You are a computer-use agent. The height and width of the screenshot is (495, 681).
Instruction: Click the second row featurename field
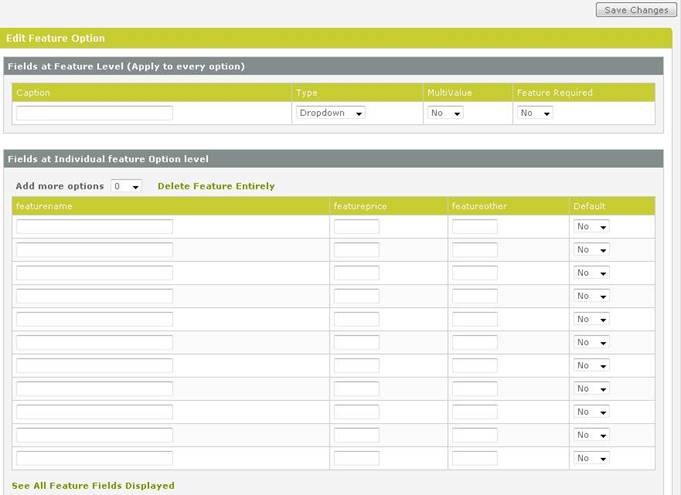tap(94, 250)
